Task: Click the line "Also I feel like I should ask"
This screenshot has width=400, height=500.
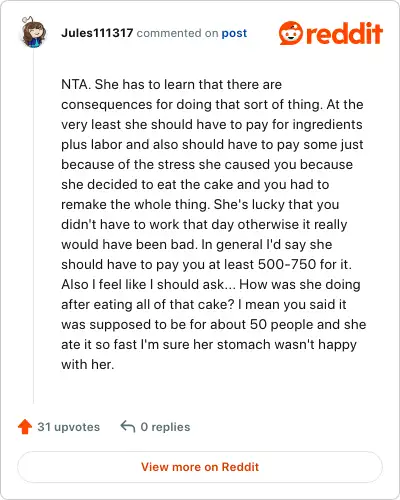Action: point(211,284)
